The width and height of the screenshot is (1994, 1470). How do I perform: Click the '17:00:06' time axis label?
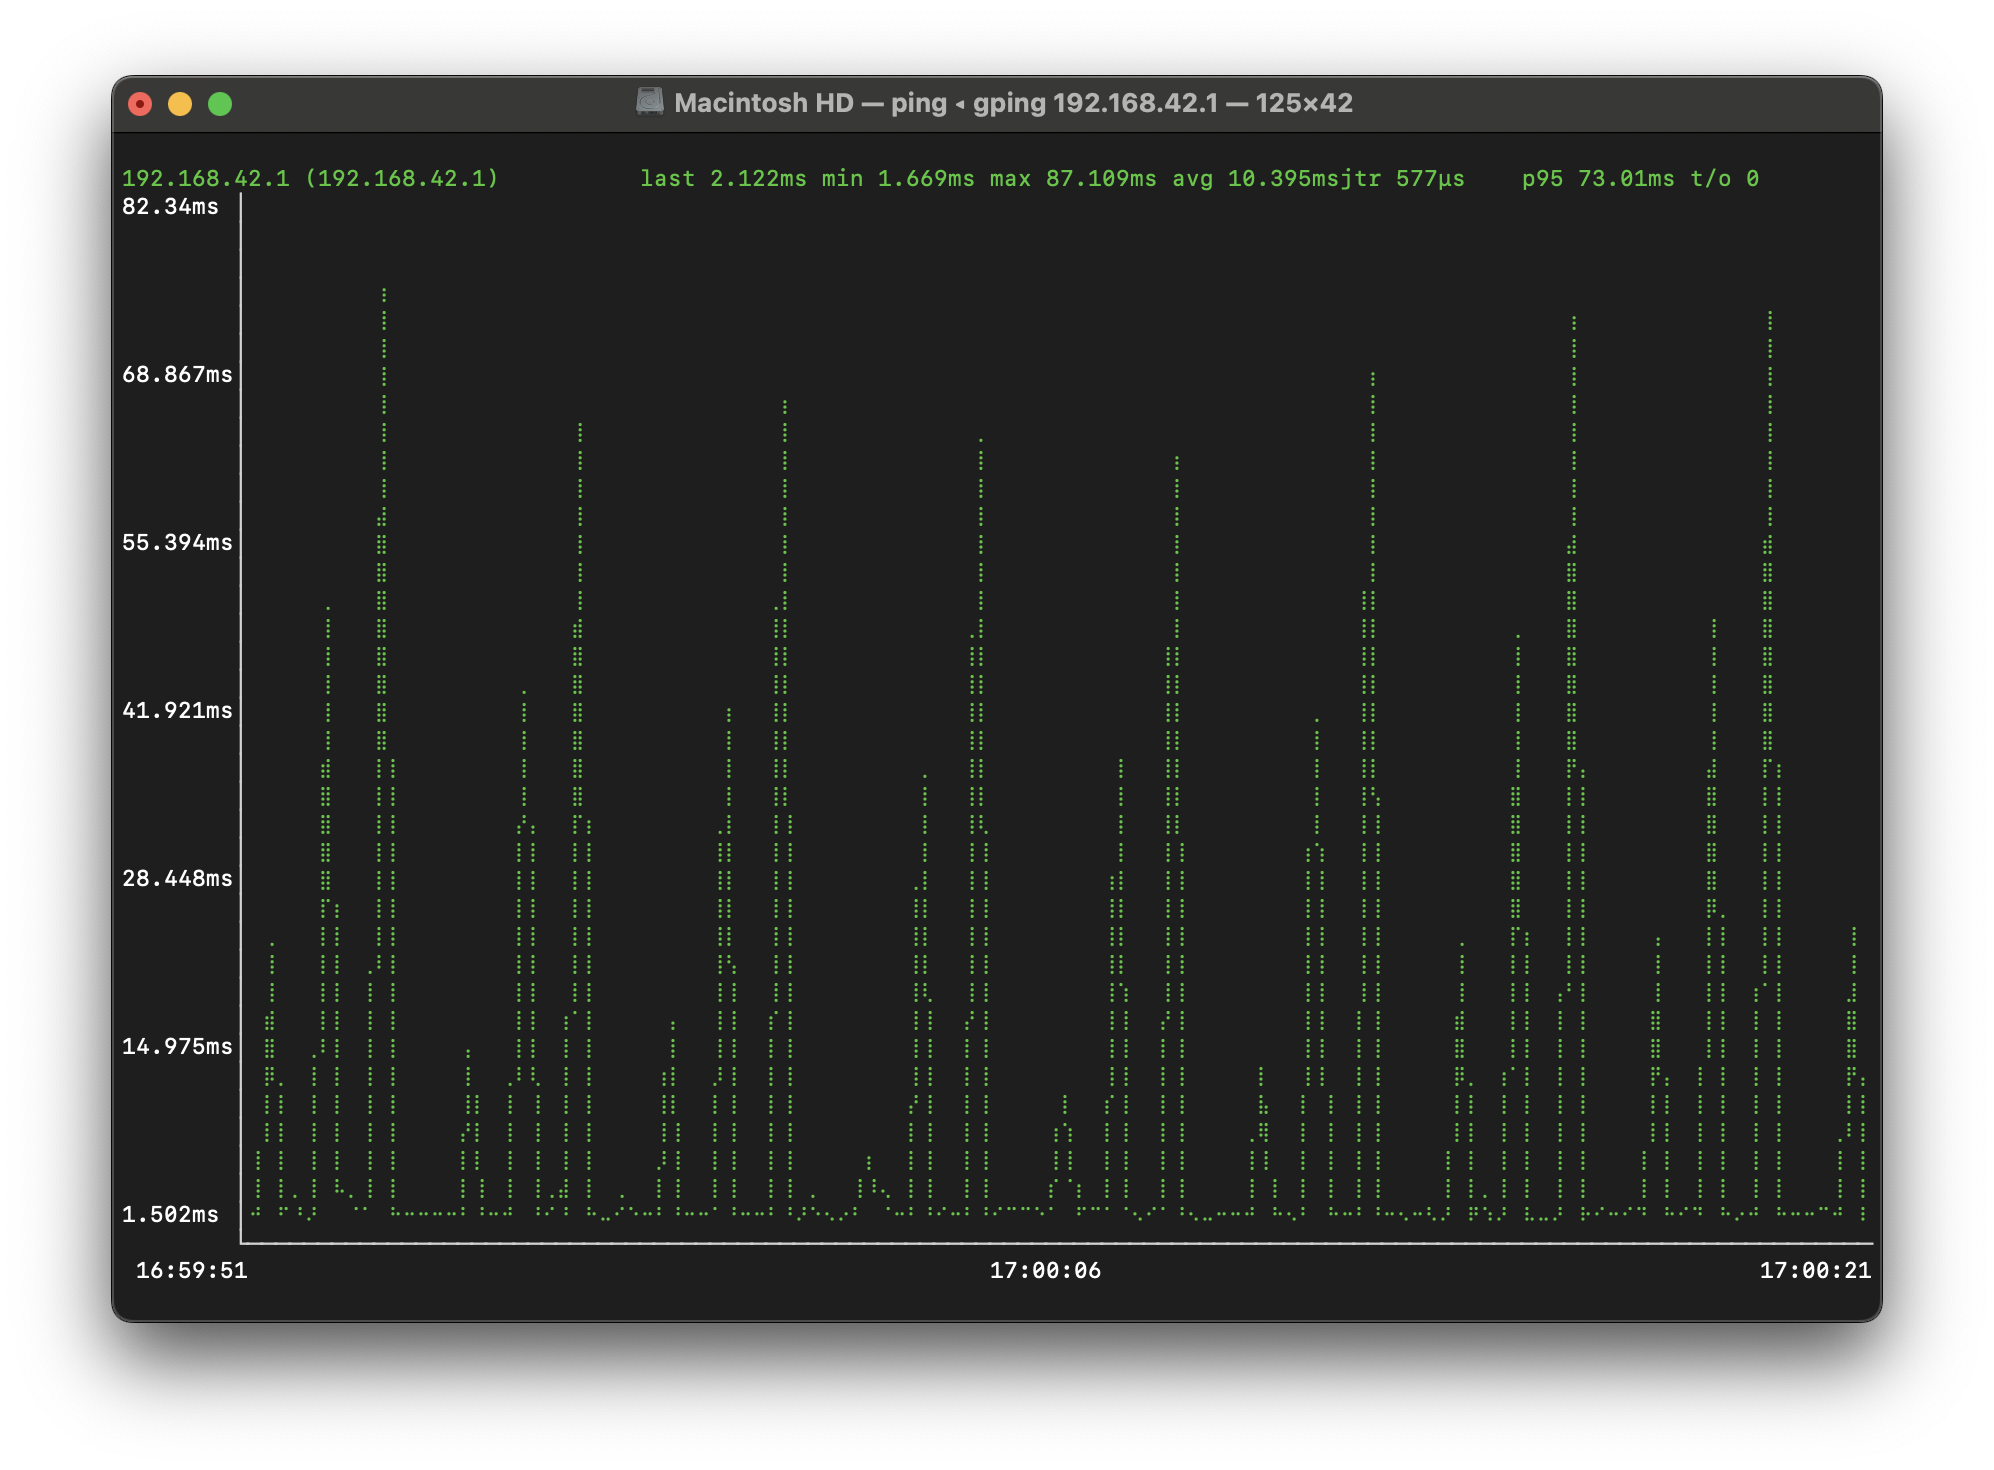pos(1045,1271)
